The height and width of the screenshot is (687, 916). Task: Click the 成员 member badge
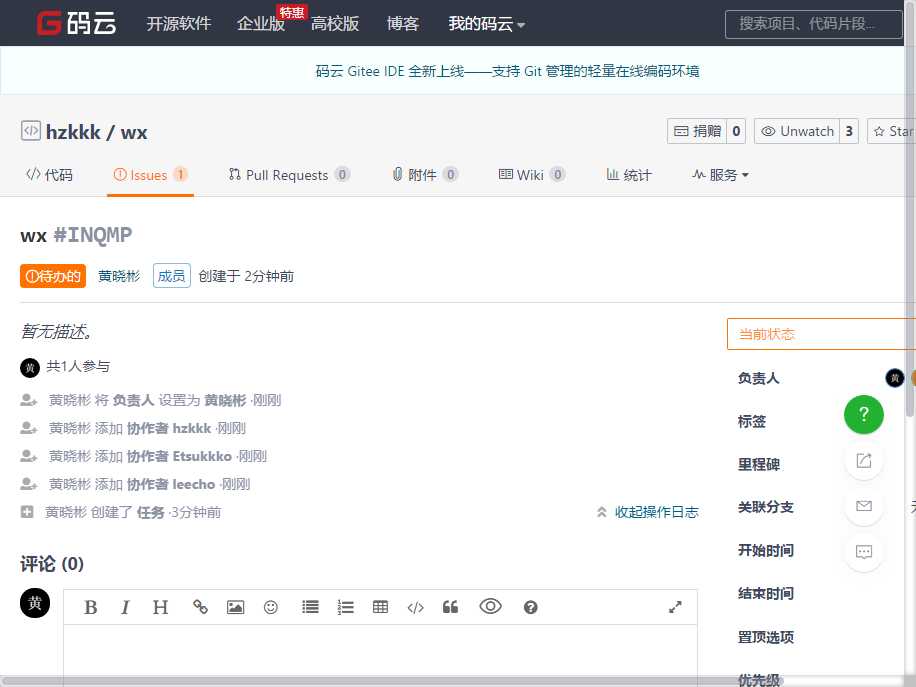pos(172,276)
